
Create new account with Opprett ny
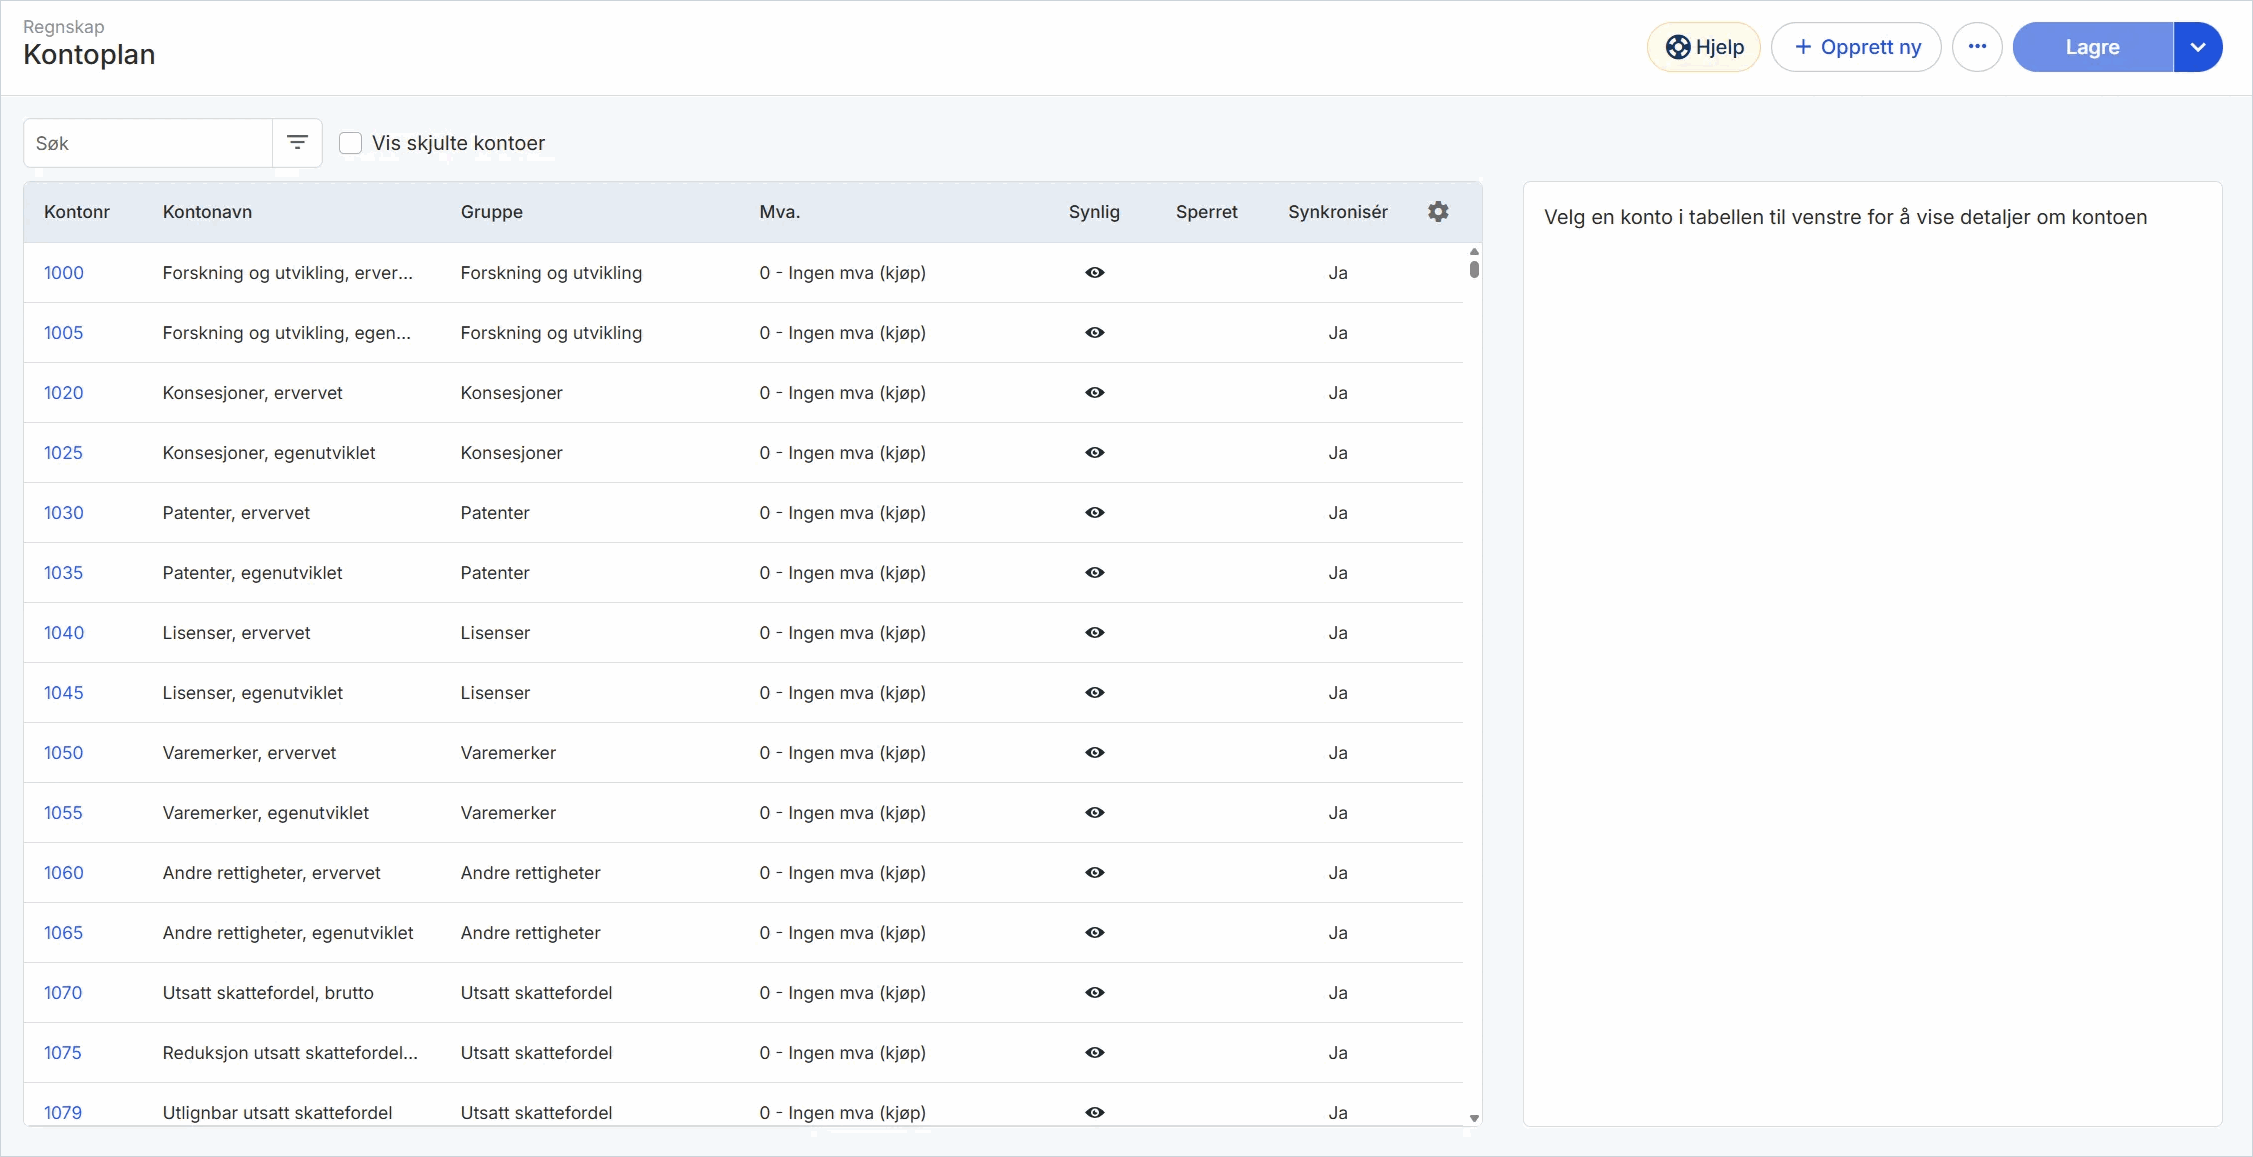(x=1856, y=47)
